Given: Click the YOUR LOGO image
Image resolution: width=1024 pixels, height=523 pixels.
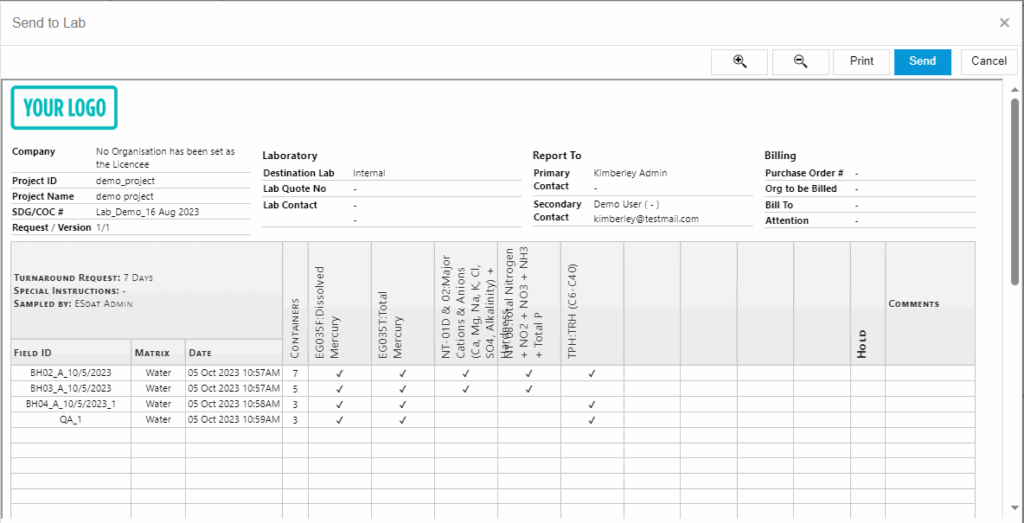Looking at the screenshot, I should tap(64, 108).
